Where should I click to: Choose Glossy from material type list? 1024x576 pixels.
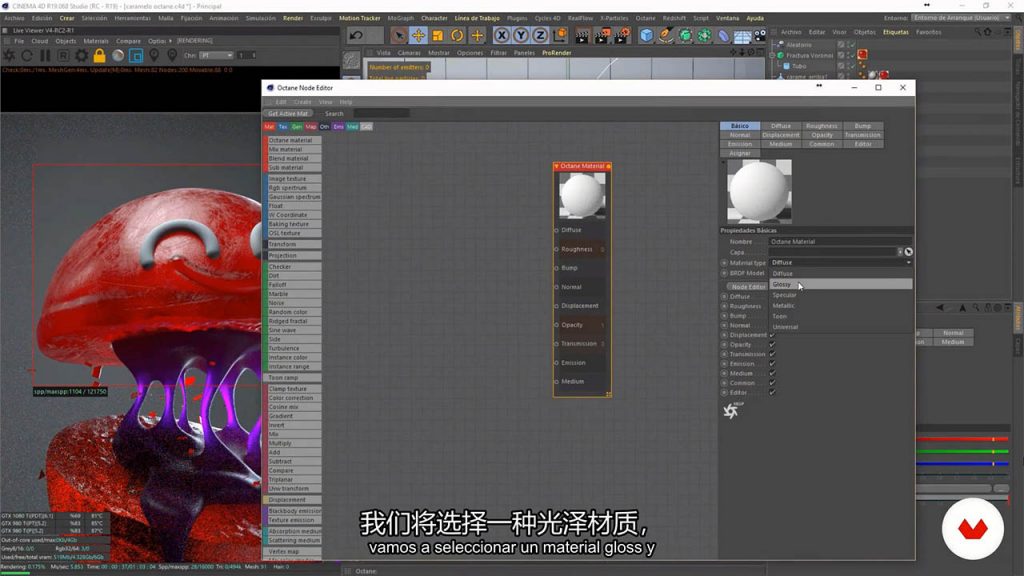coord(841,284)
